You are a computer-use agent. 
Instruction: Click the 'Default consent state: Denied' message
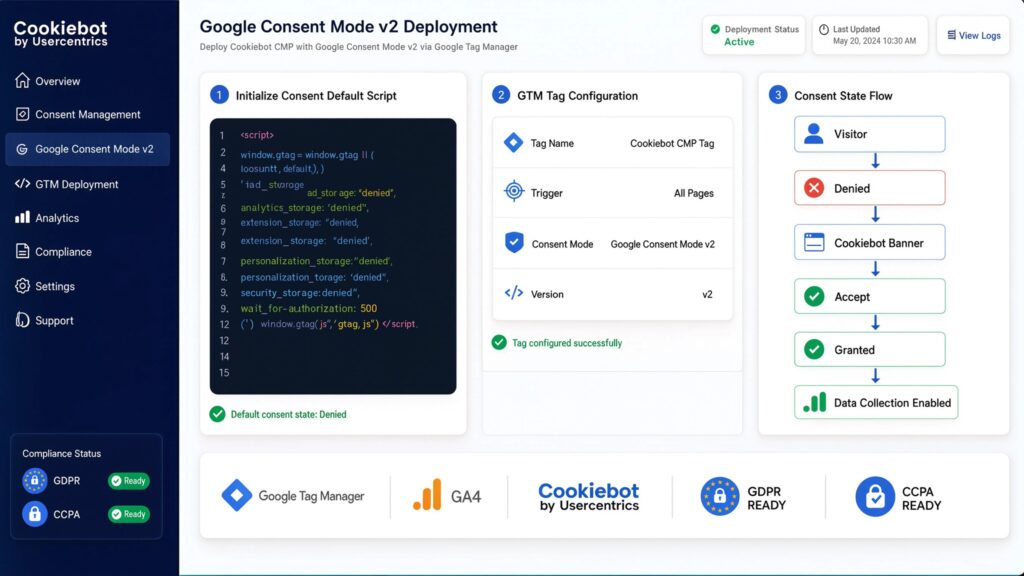click(289, 414)
